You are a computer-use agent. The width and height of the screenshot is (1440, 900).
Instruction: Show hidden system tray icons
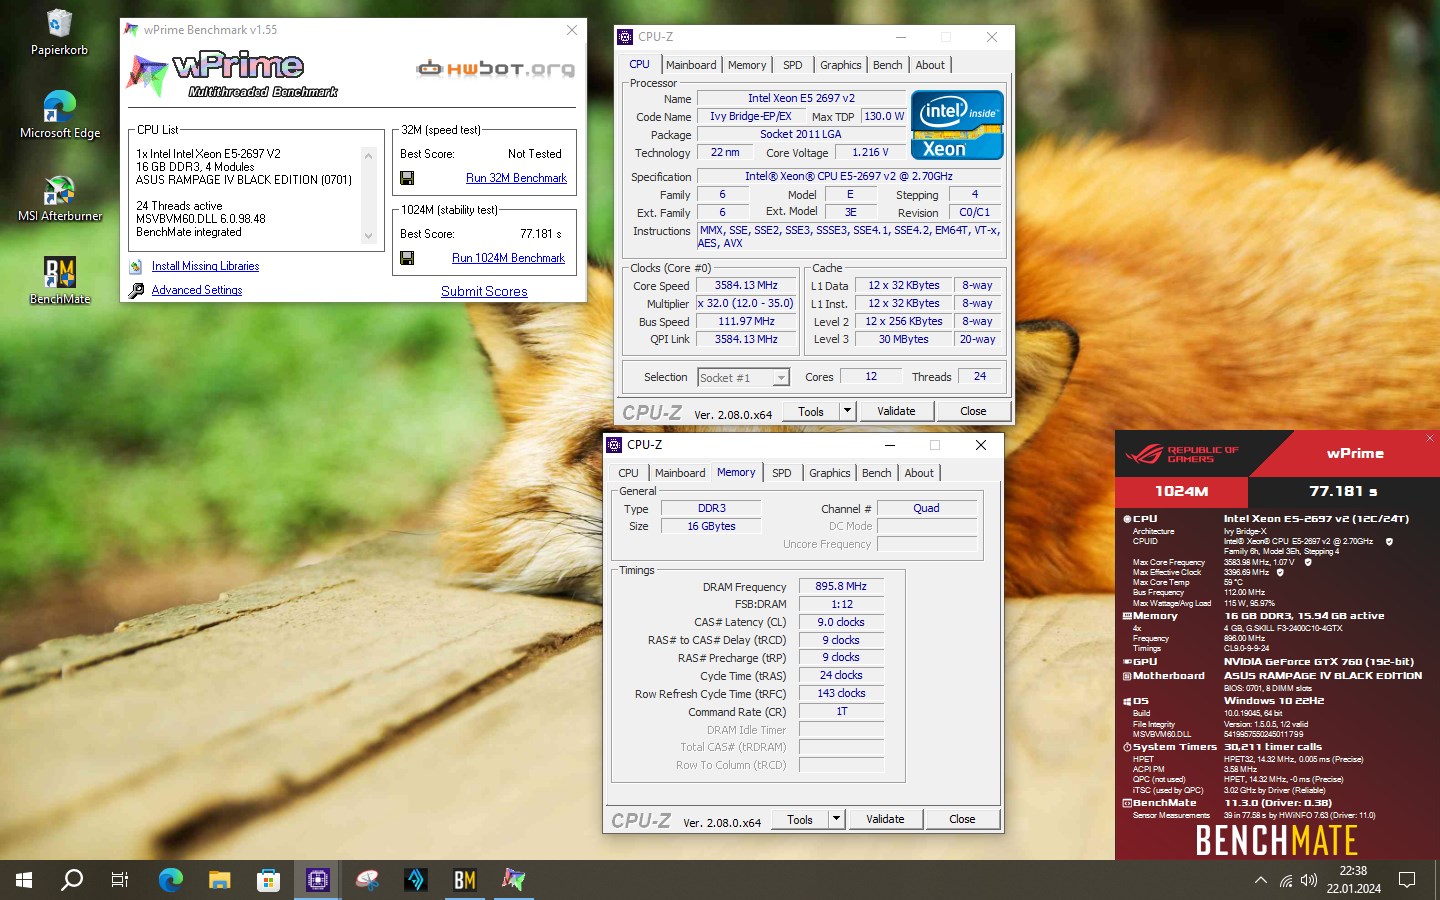[x=1260, y=880]
